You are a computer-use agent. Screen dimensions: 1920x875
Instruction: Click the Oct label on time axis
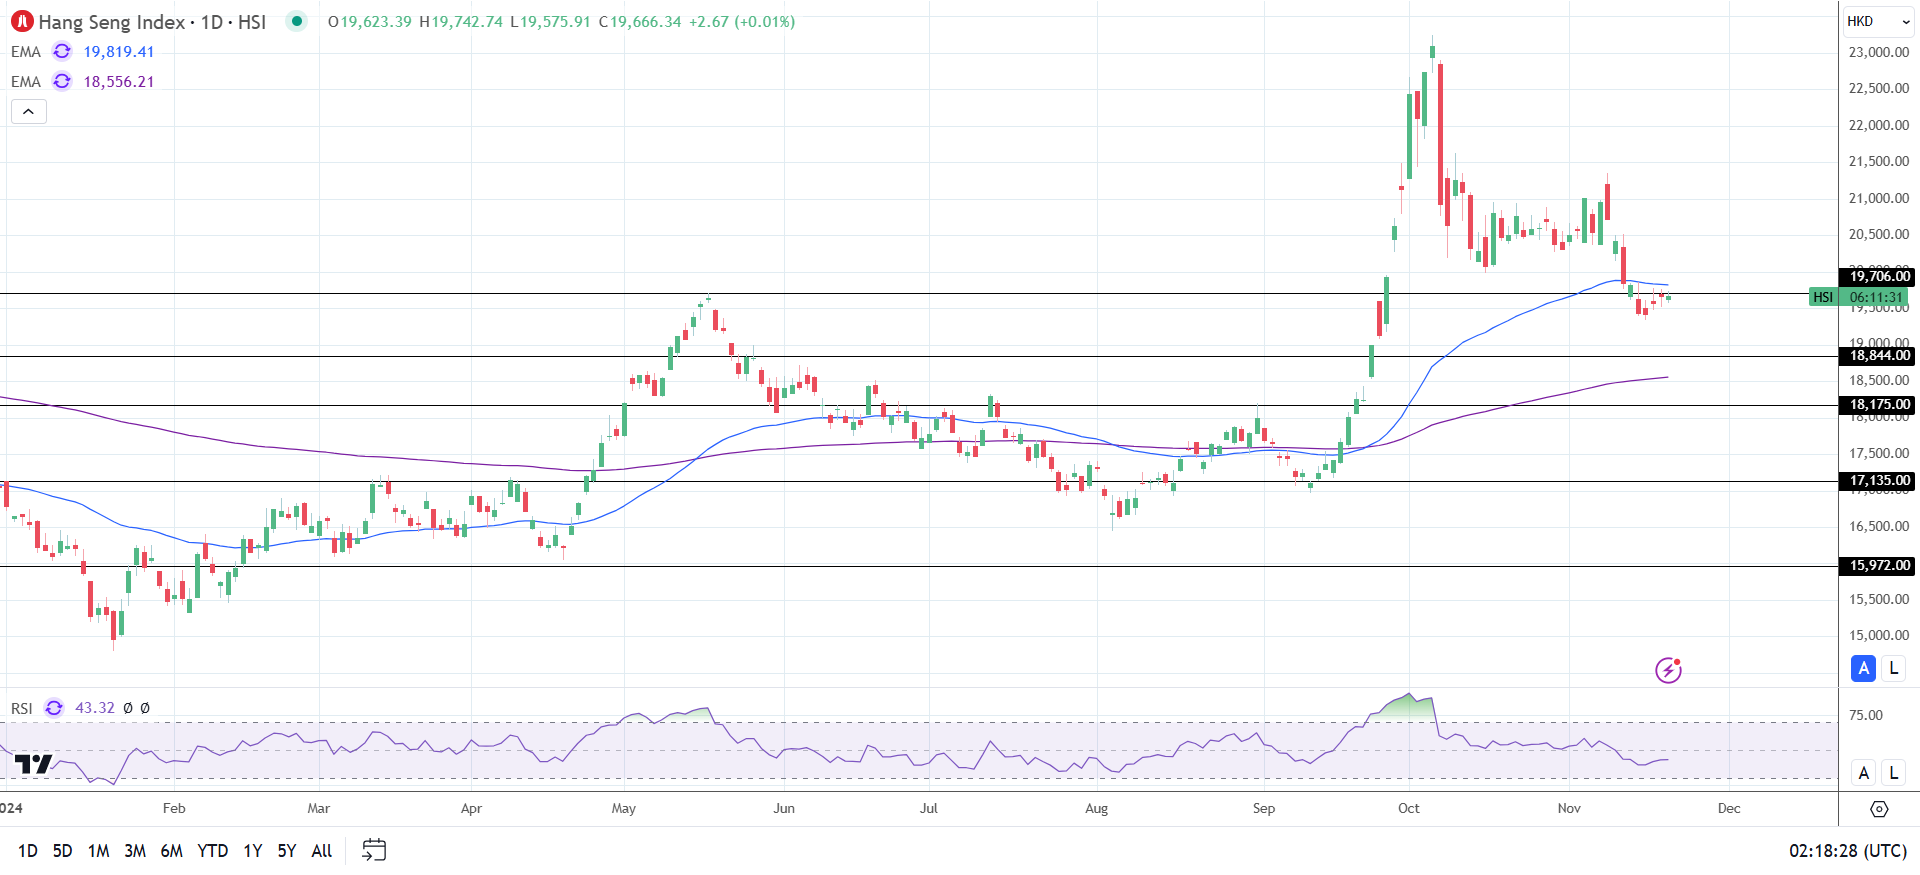1408,808
